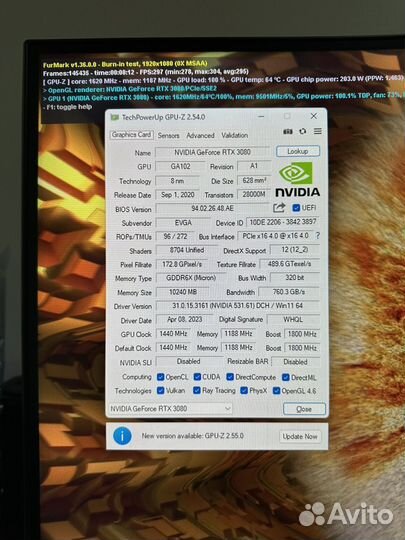
Task: Click the NVIDIA logo
Action: 298,179
